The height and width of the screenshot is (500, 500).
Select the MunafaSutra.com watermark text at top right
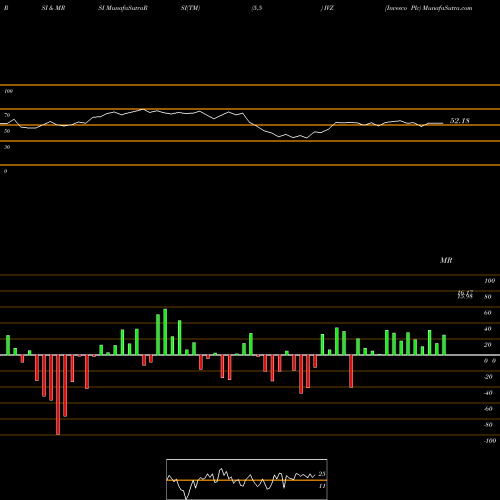tap(447, 8)
